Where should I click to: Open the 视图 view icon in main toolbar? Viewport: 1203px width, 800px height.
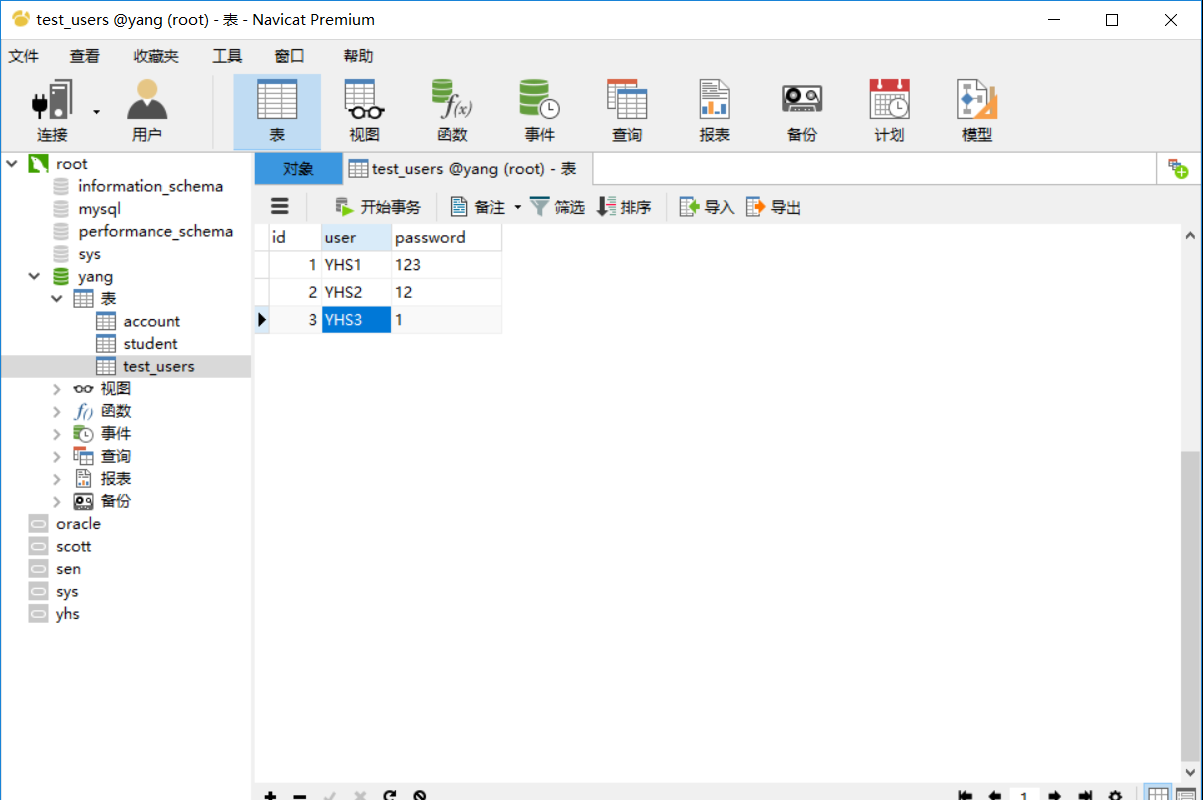pyautogui.click(x=364, y=110)
